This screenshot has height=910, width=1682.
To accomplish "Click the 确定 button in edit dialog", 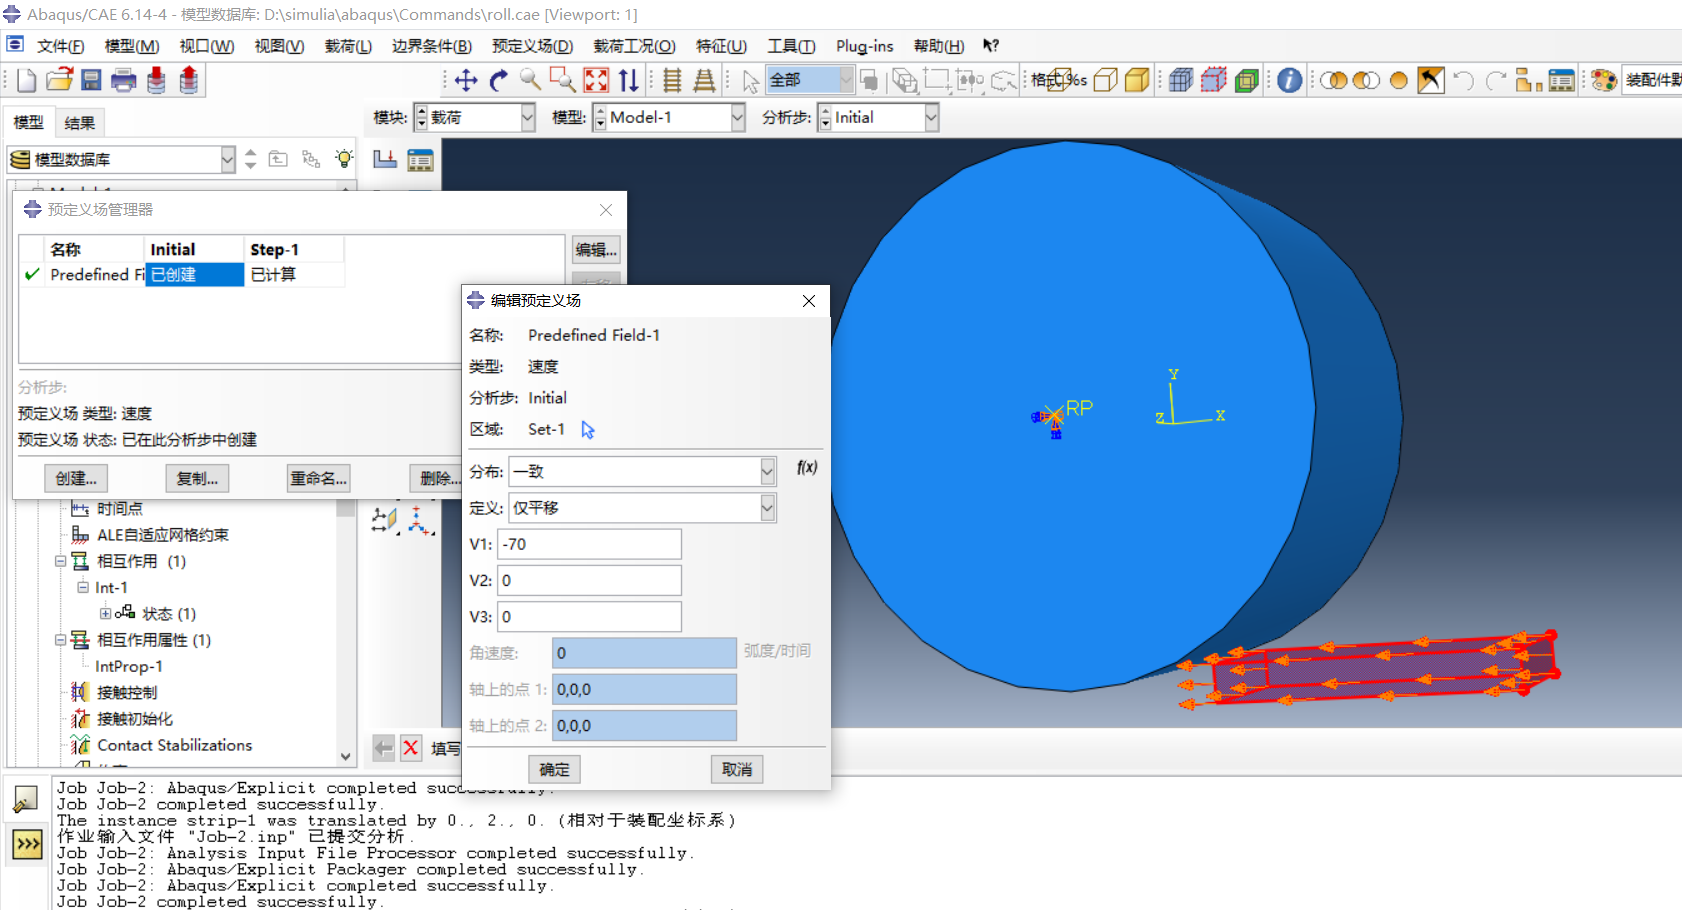I will 554,769.
